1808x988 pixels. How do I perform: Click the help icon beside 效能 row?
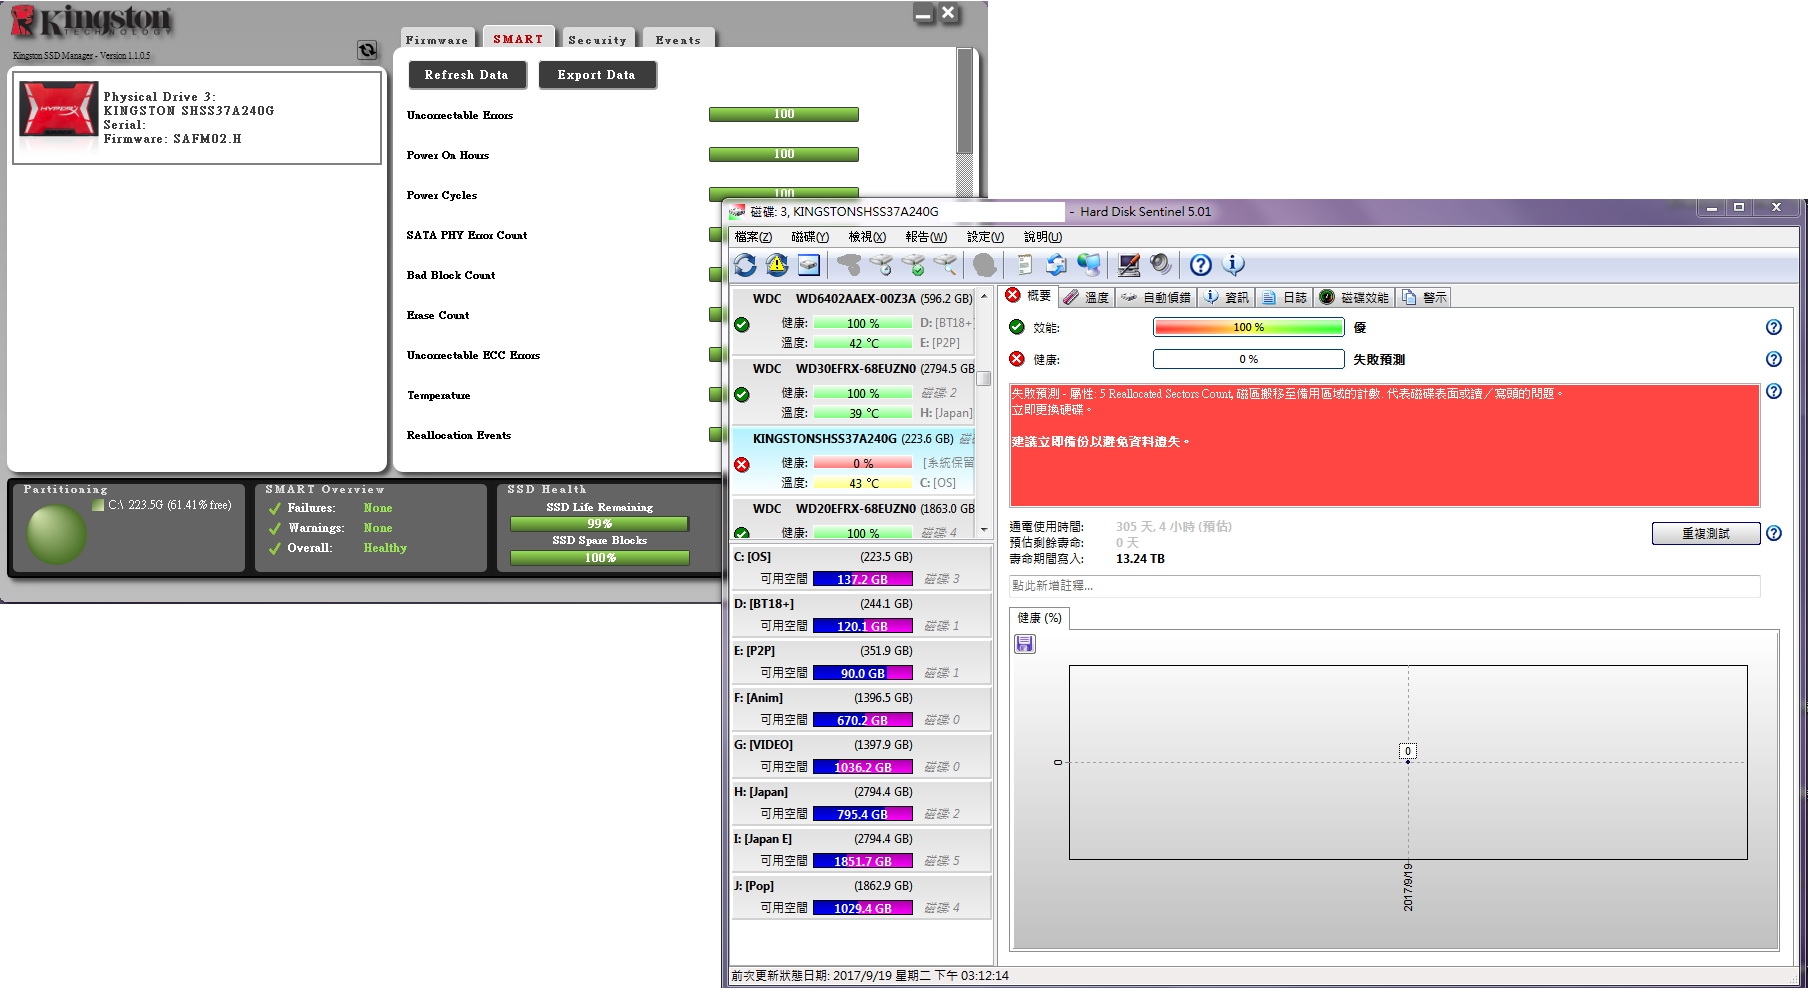tap(1773, 327)
